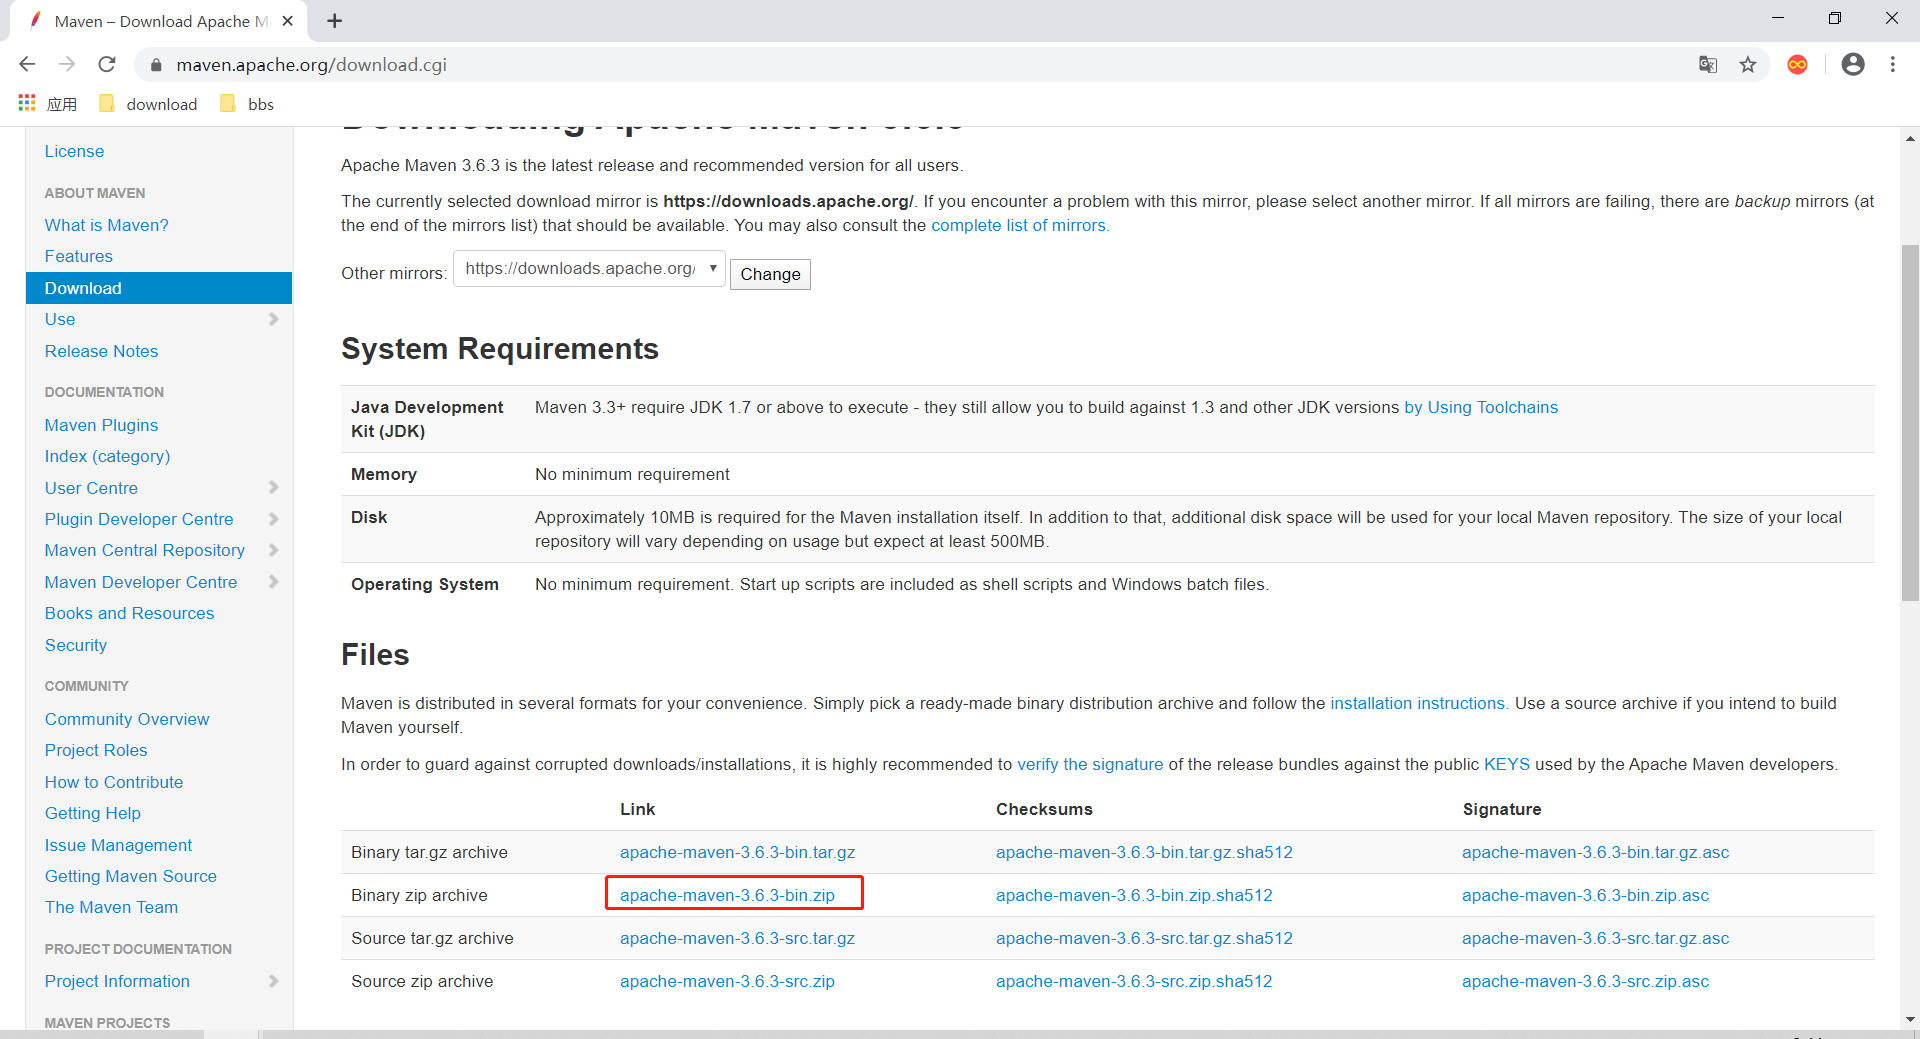Open Release Notes from the sidebar

[x=101, y=351]
